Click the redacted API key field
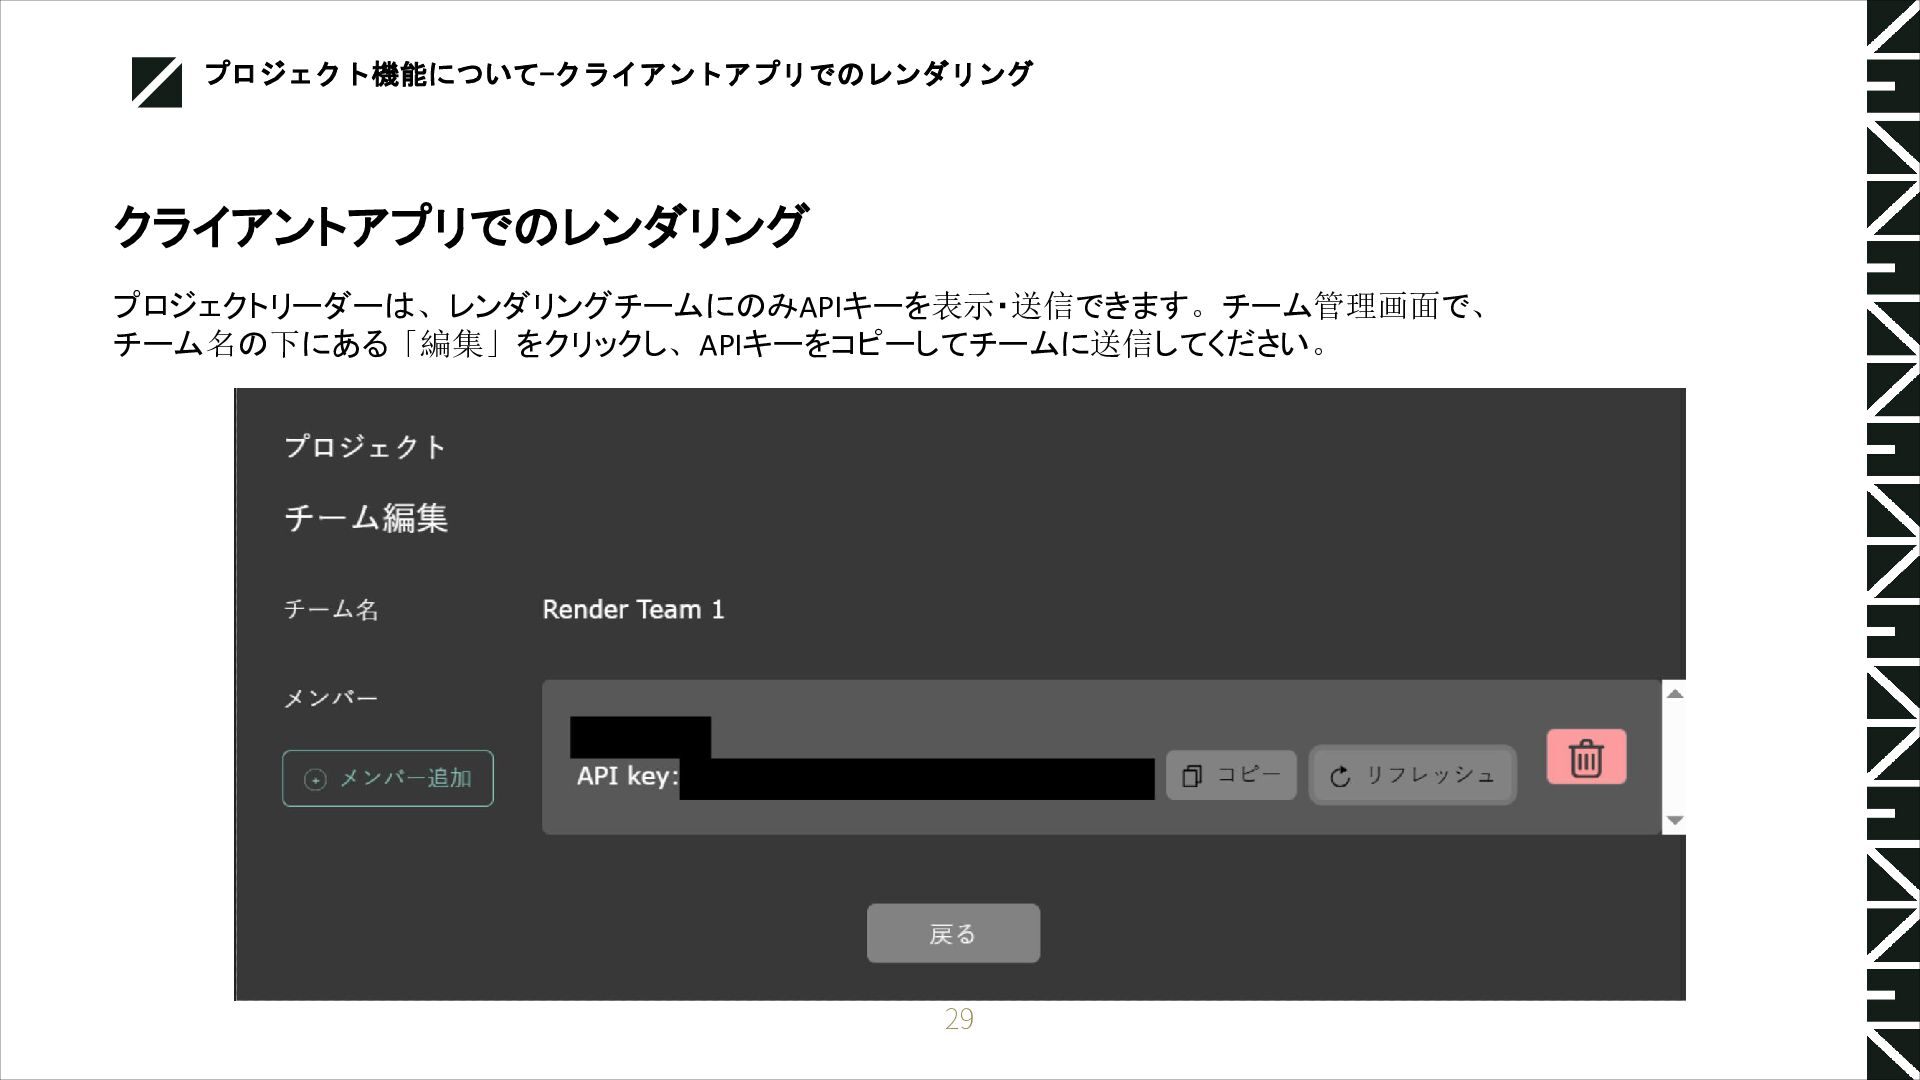1920x1080 pixels. coord(916,779)
